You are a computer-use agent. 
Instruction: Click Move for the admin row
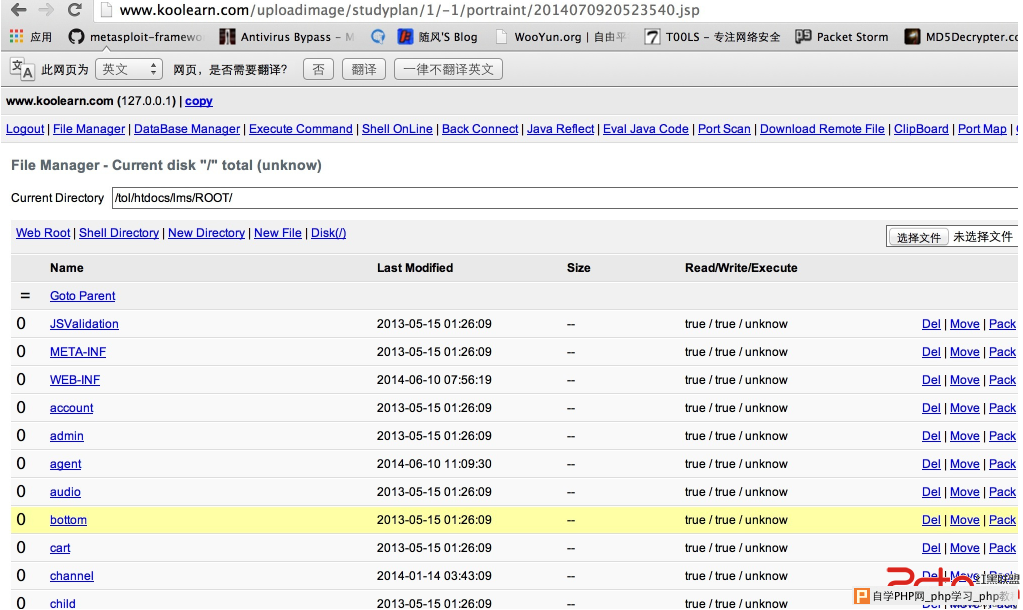coord(965,436)
